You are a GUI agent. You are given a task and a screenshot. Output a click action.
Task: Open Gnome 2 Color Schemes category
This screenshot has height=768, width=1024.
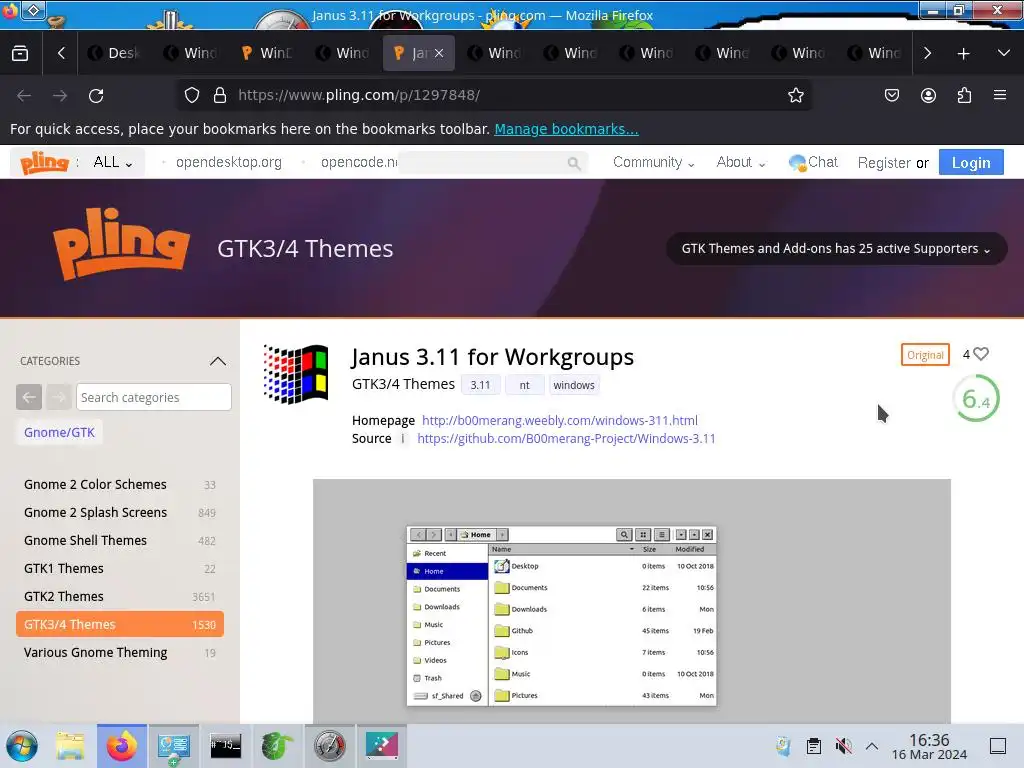[120, 485]
